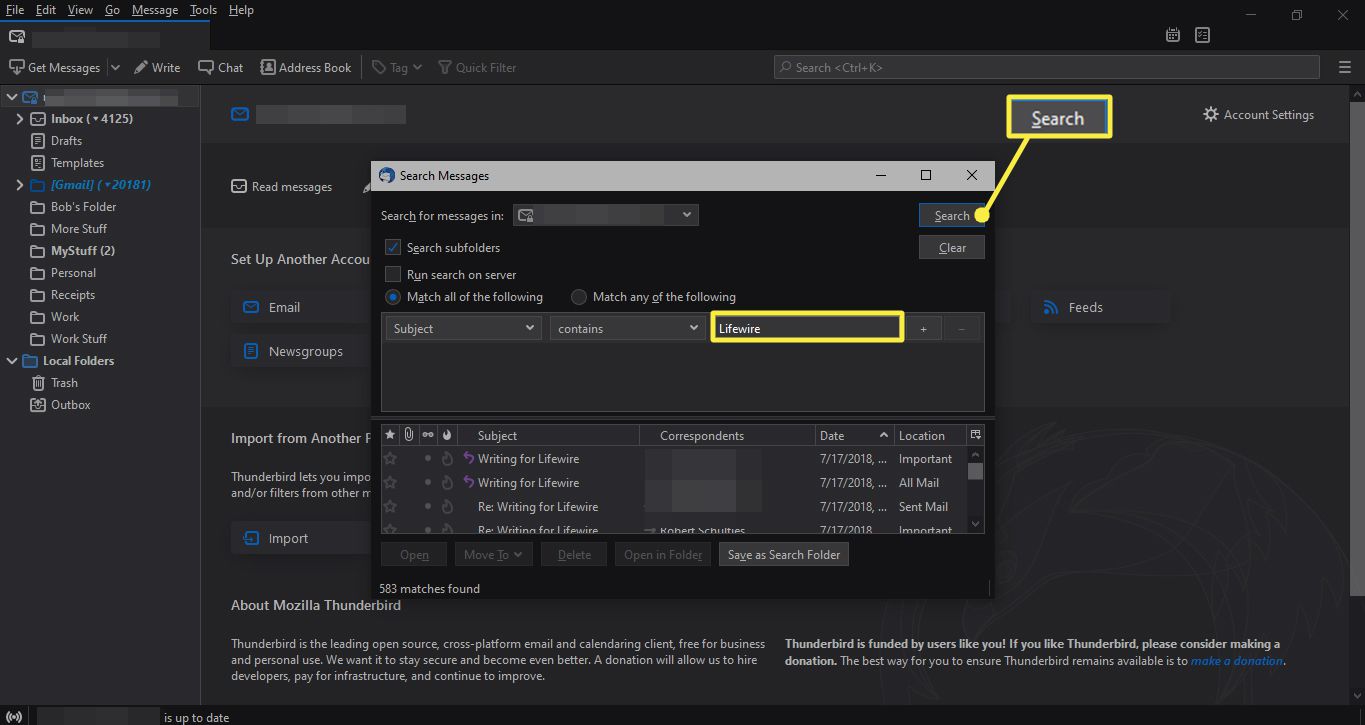Click the Newsgroups setup icon
Viewport: 1365px width, 725px height.
(250, 351)
